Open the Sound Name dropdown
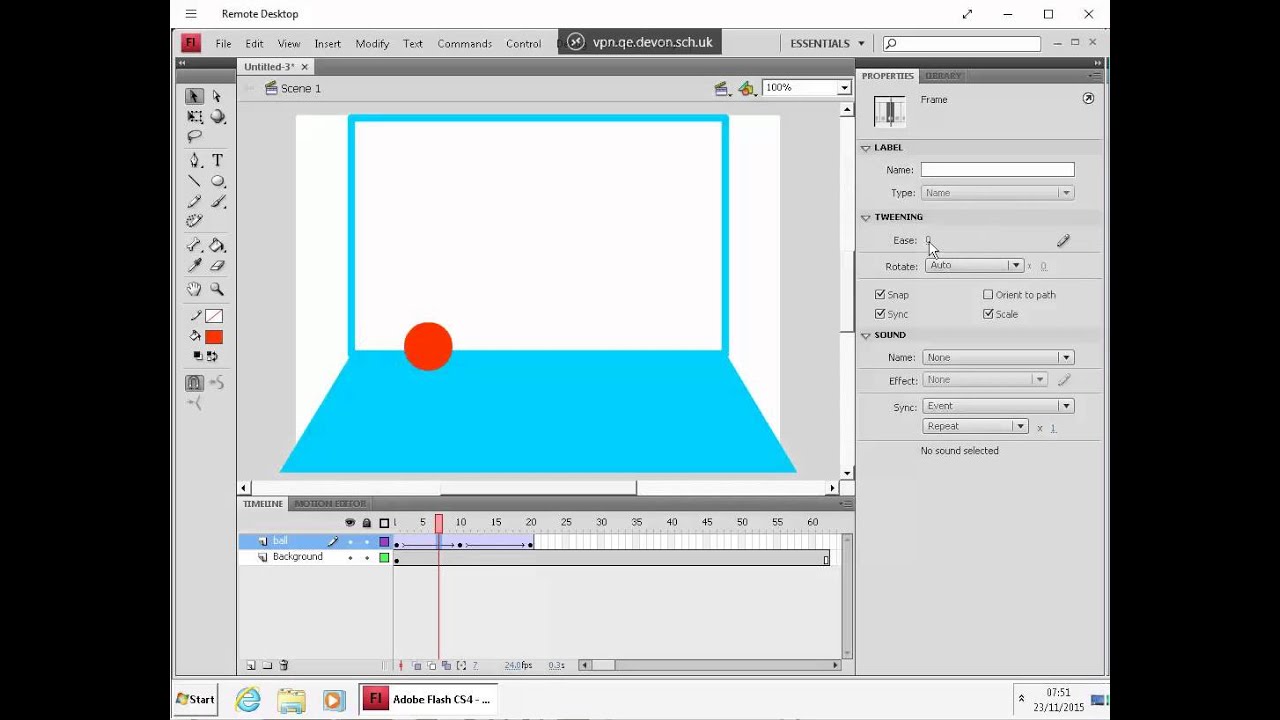The height and width of the screenshot is (720, 1280). tap(998, 358)
